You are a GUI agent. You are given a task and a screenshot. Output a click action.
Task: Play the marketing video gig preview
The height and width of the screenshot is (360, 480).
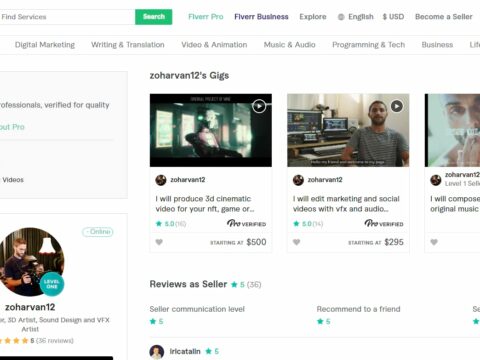coord(396,106)
